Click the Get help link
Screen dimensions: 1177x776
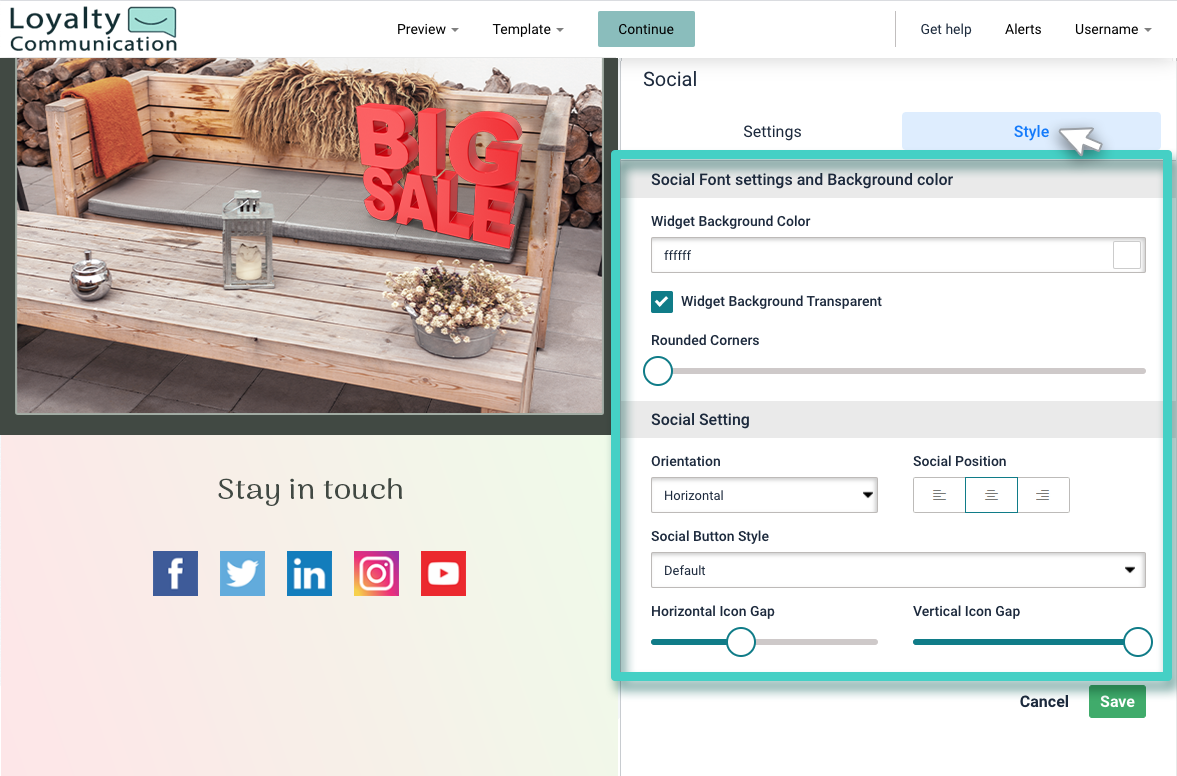tap(945, 29)
